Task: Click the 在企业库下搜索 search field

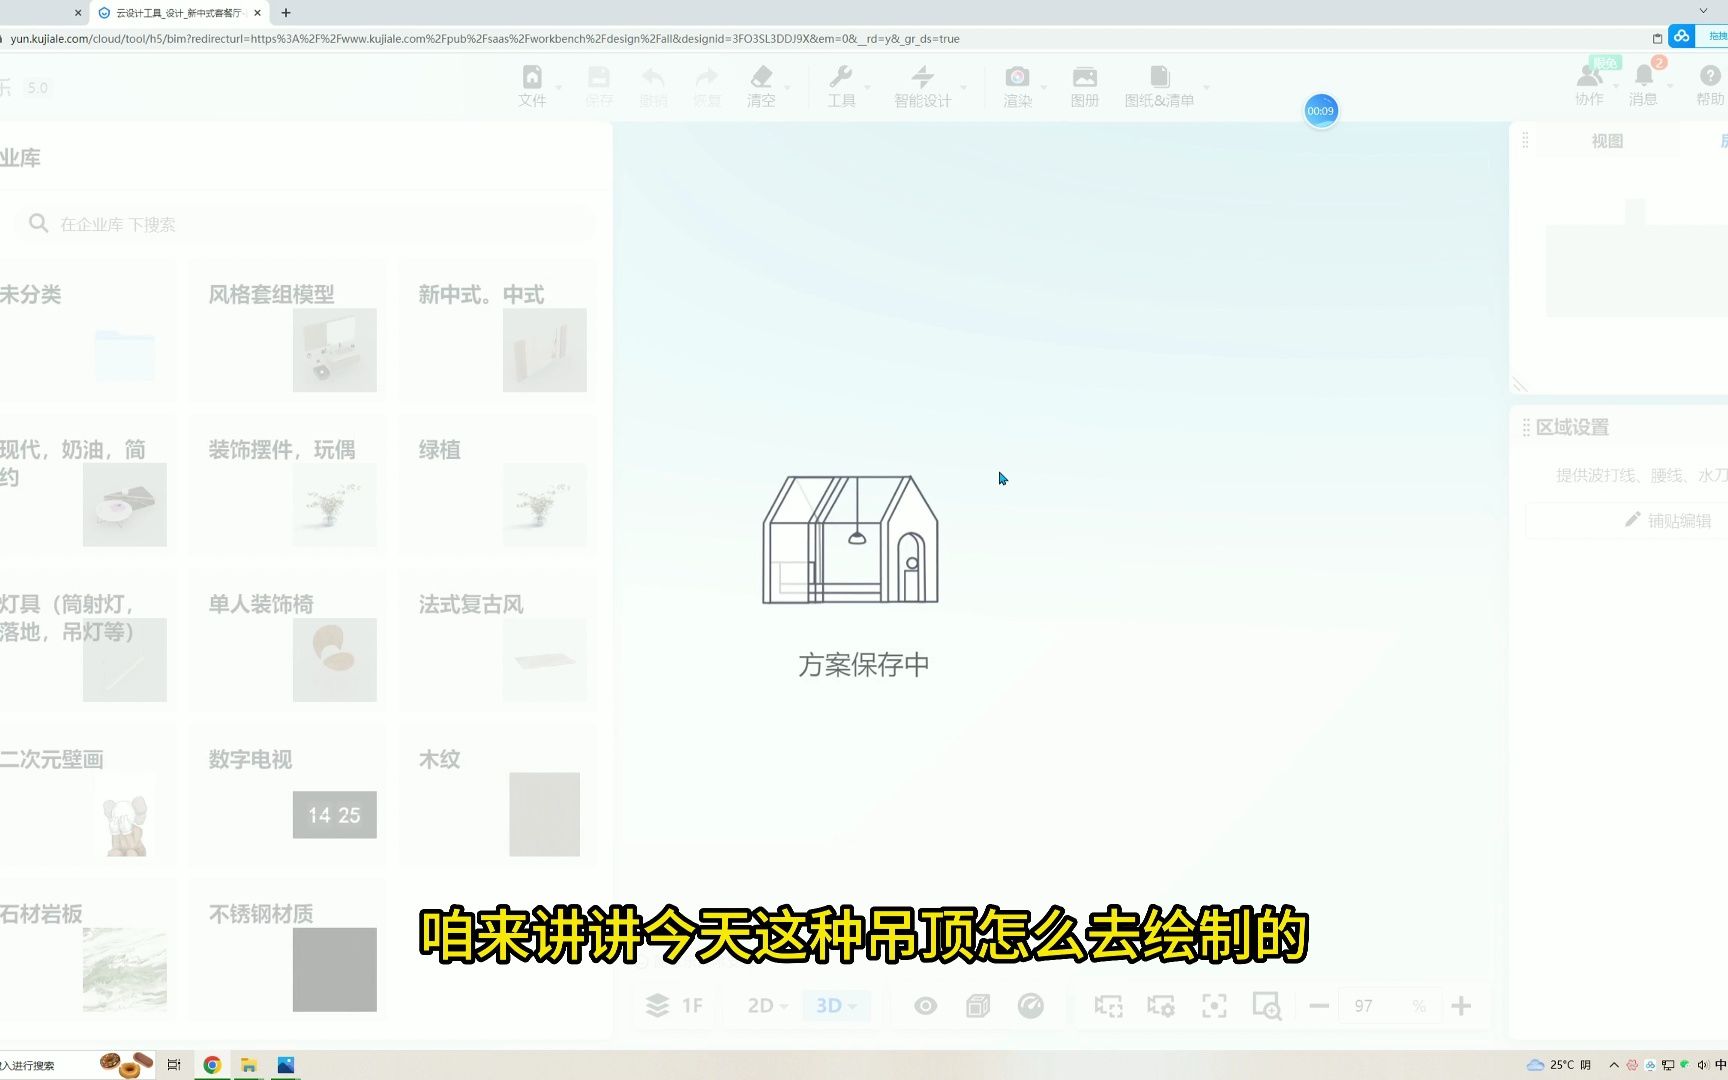Action: pyautogui.click(x=306, y=224)
